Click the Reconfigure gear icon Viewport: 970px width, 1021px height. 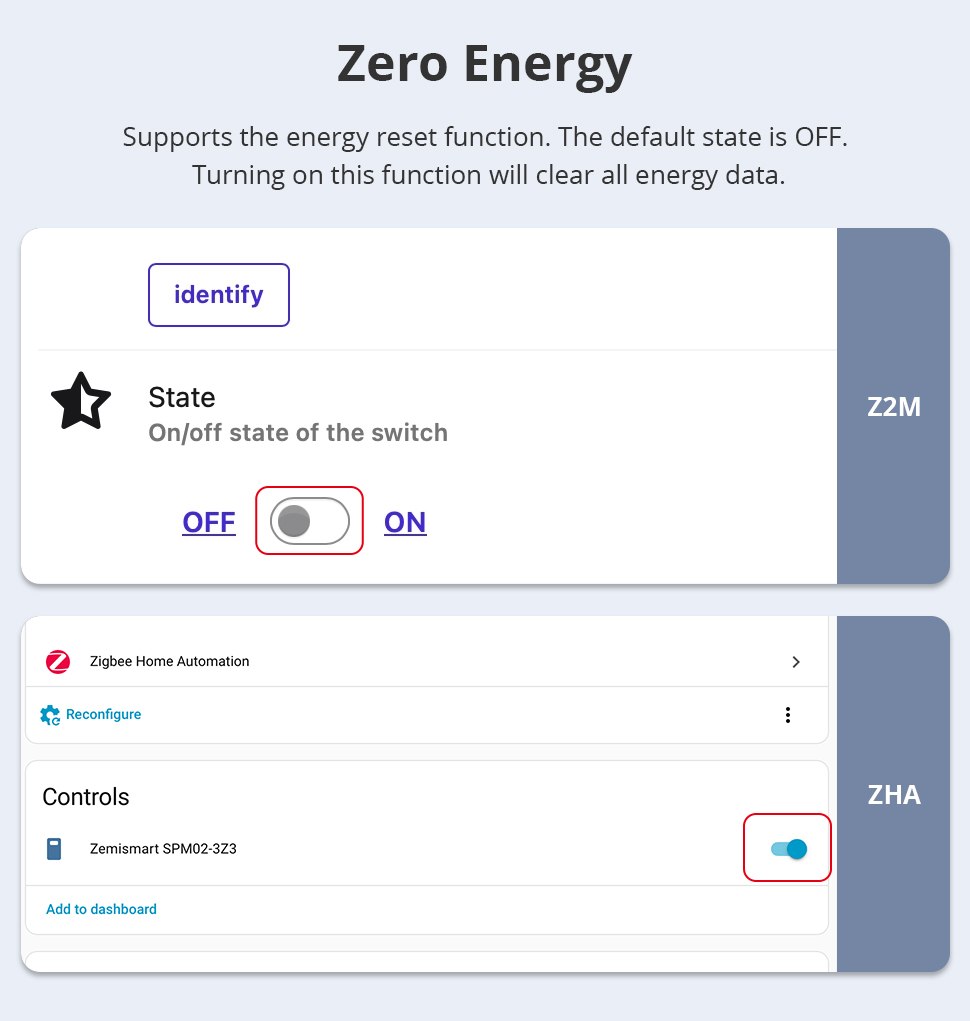tap(50, 715)
